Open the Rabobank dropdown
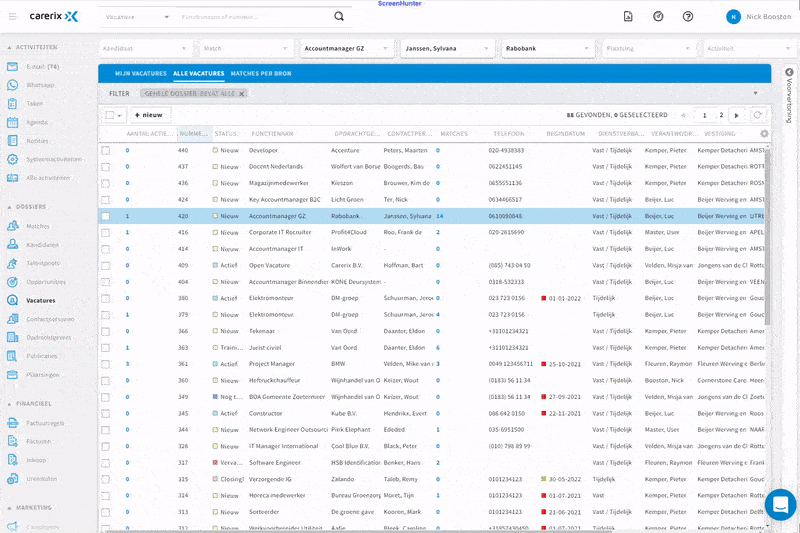The height and width of the screenshot is (533, 800). click(547, 48)
